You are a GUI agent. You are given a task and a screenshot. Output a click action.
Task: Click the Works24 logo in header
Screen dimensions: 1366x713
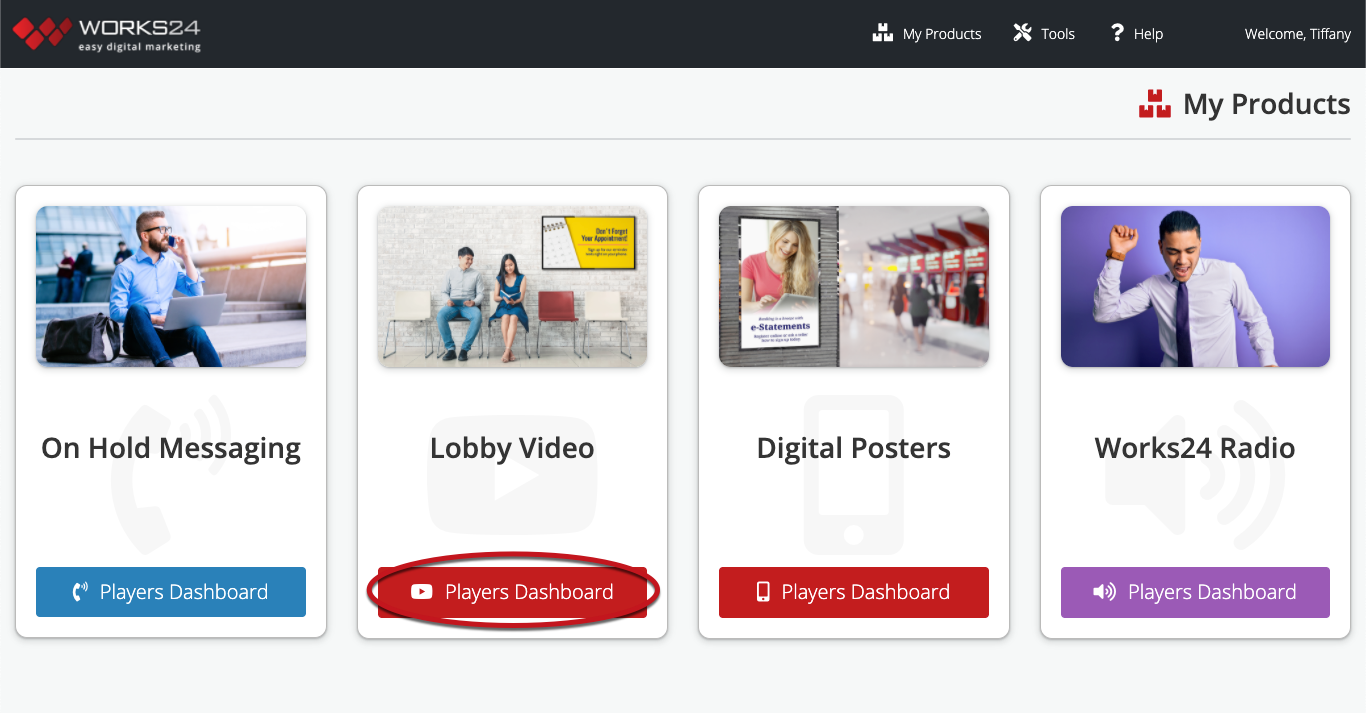107,34
